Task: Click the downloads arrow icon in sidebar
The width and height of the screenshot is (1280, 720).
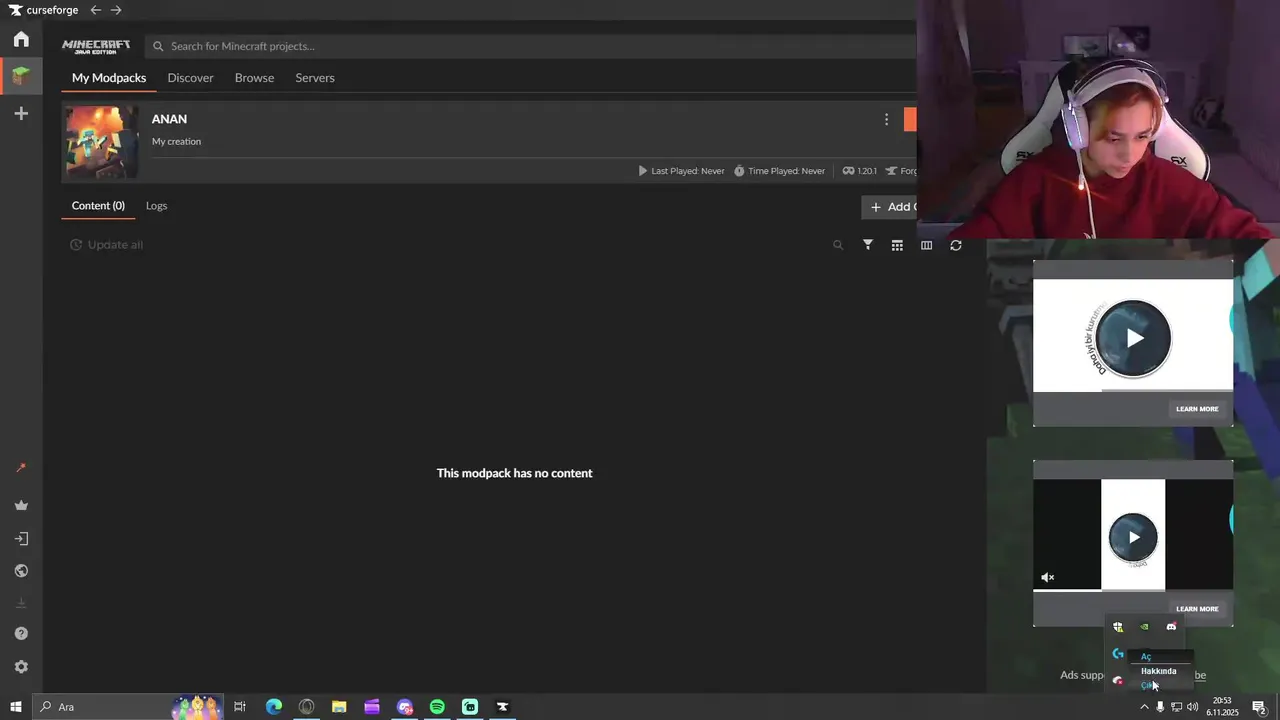Action: click(x=21, y=603)
